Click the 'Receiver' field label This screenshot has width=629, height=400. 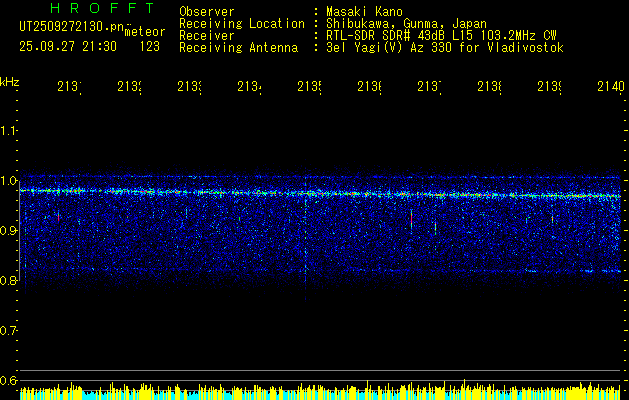(207, 36)
